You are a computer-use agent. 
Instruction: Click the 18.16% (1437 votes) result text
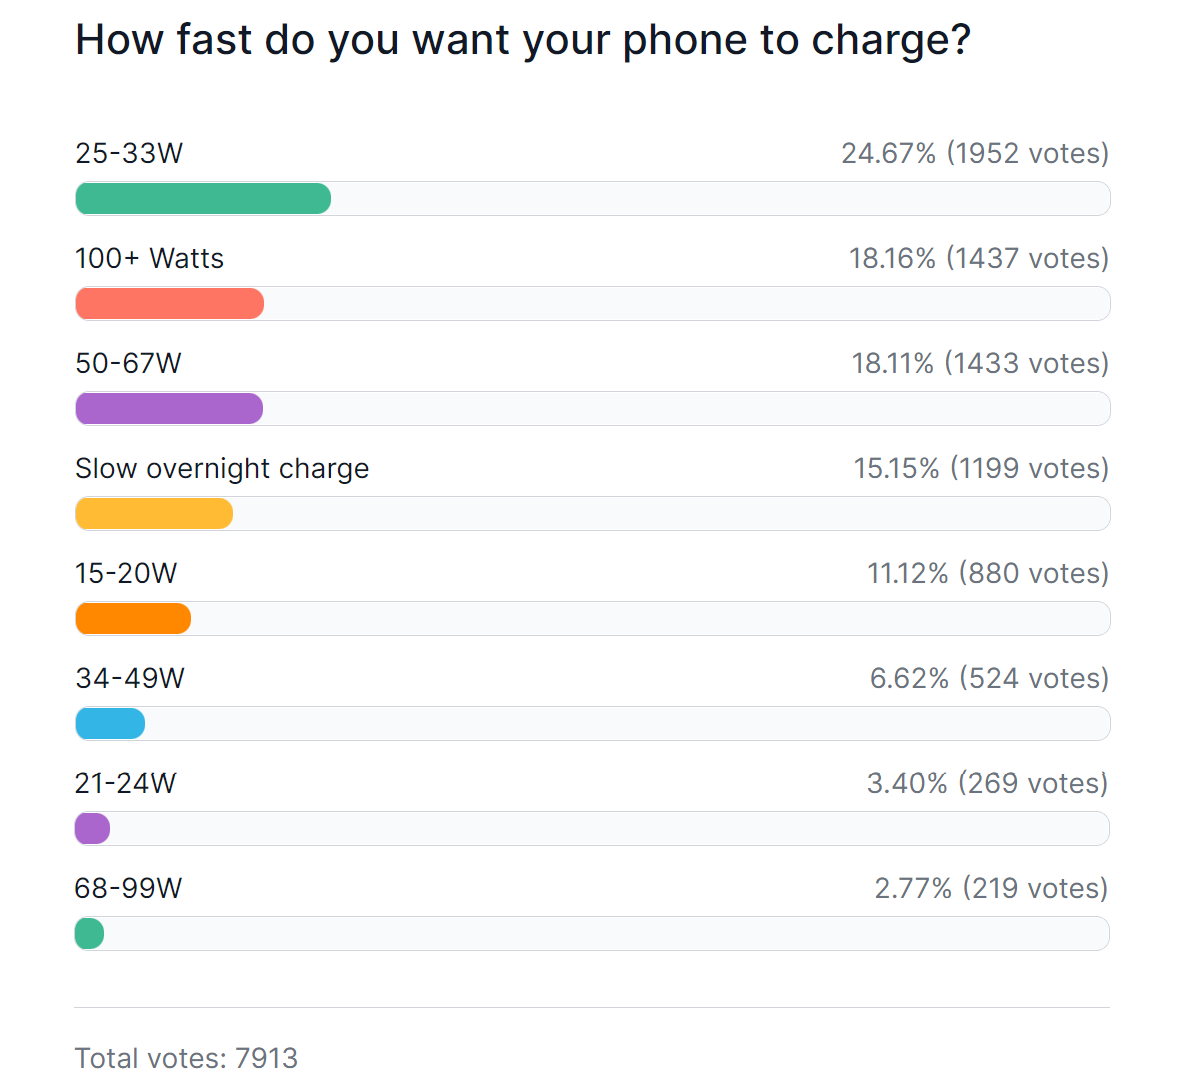979,258
